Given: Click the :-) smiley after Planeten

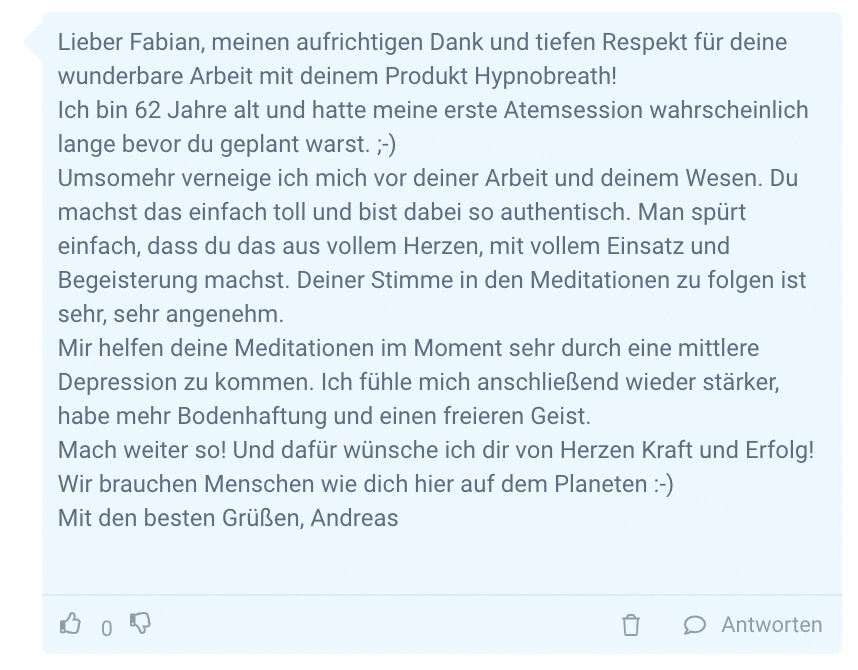Looking at the screenshot, I should [663, 484].
